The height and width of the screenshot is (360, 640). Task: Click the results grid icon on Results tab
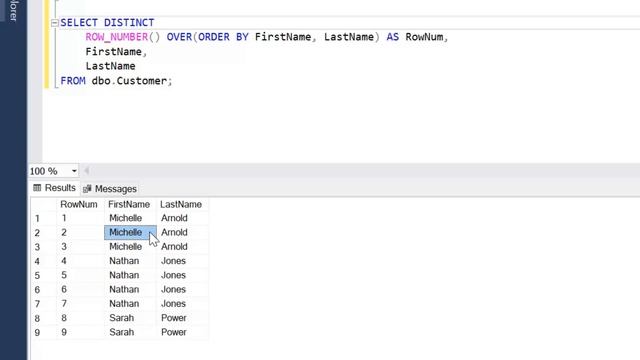pyautogui.click(x=37, y=188)
